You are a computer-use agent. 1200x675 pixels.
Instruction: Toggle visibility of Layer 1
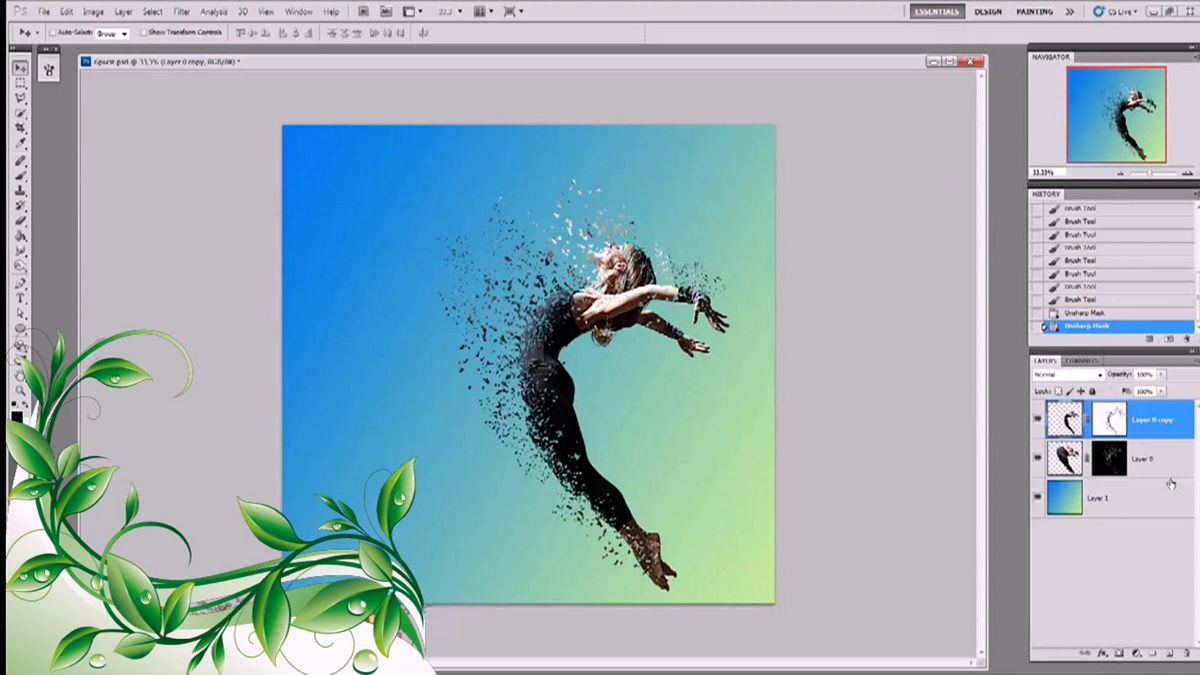click(1037, 497)
